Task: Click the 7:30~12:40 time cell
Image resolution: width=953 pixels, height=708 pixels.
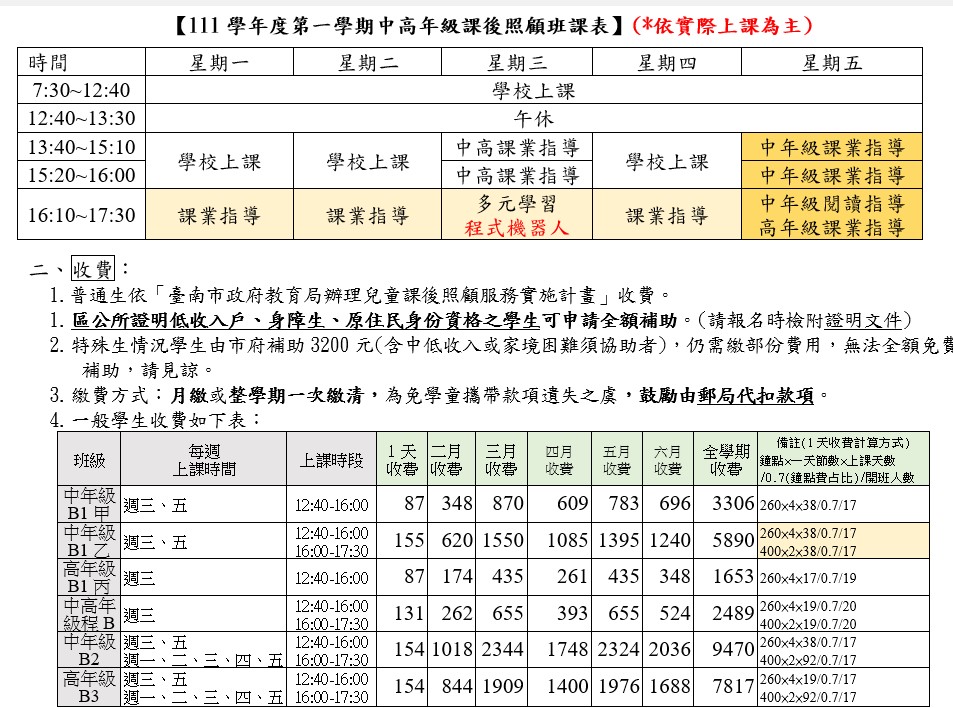Action: pos(81,90)
